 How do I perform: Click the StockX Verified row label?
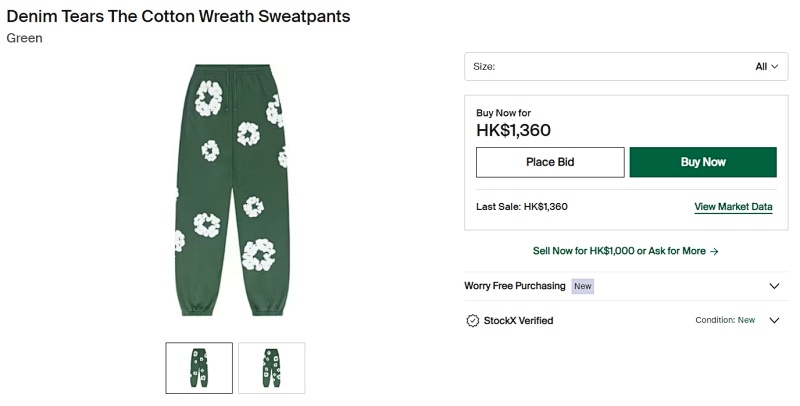point(518,320)
